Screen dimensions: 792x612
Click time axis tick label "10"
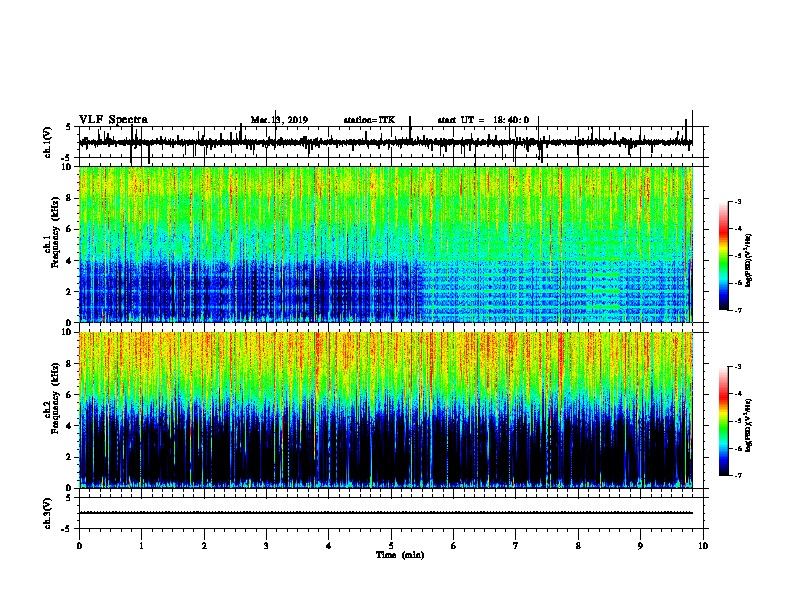[703, 545]
